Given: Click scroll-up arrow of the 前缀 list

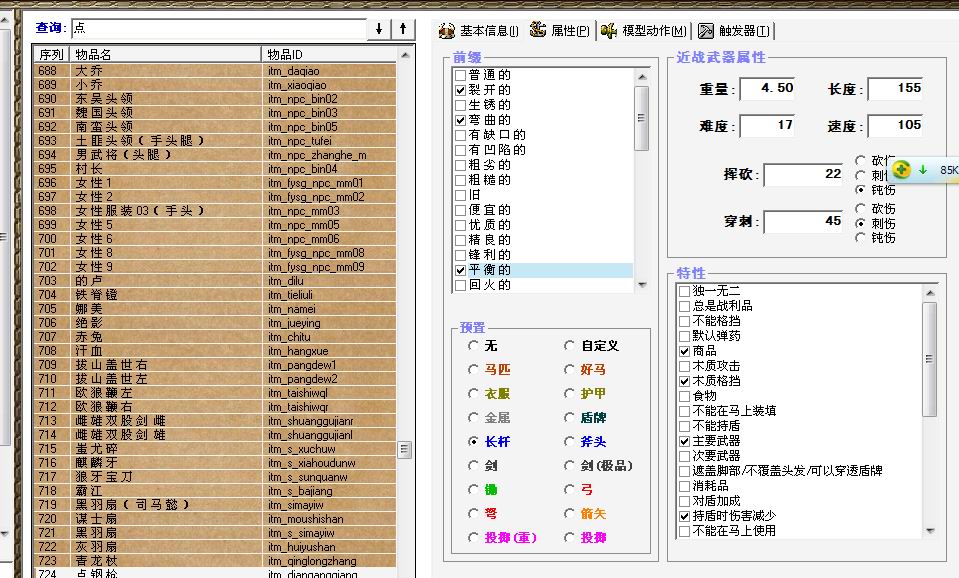Looking at the screenshot, I should click(x=642, y=75).
